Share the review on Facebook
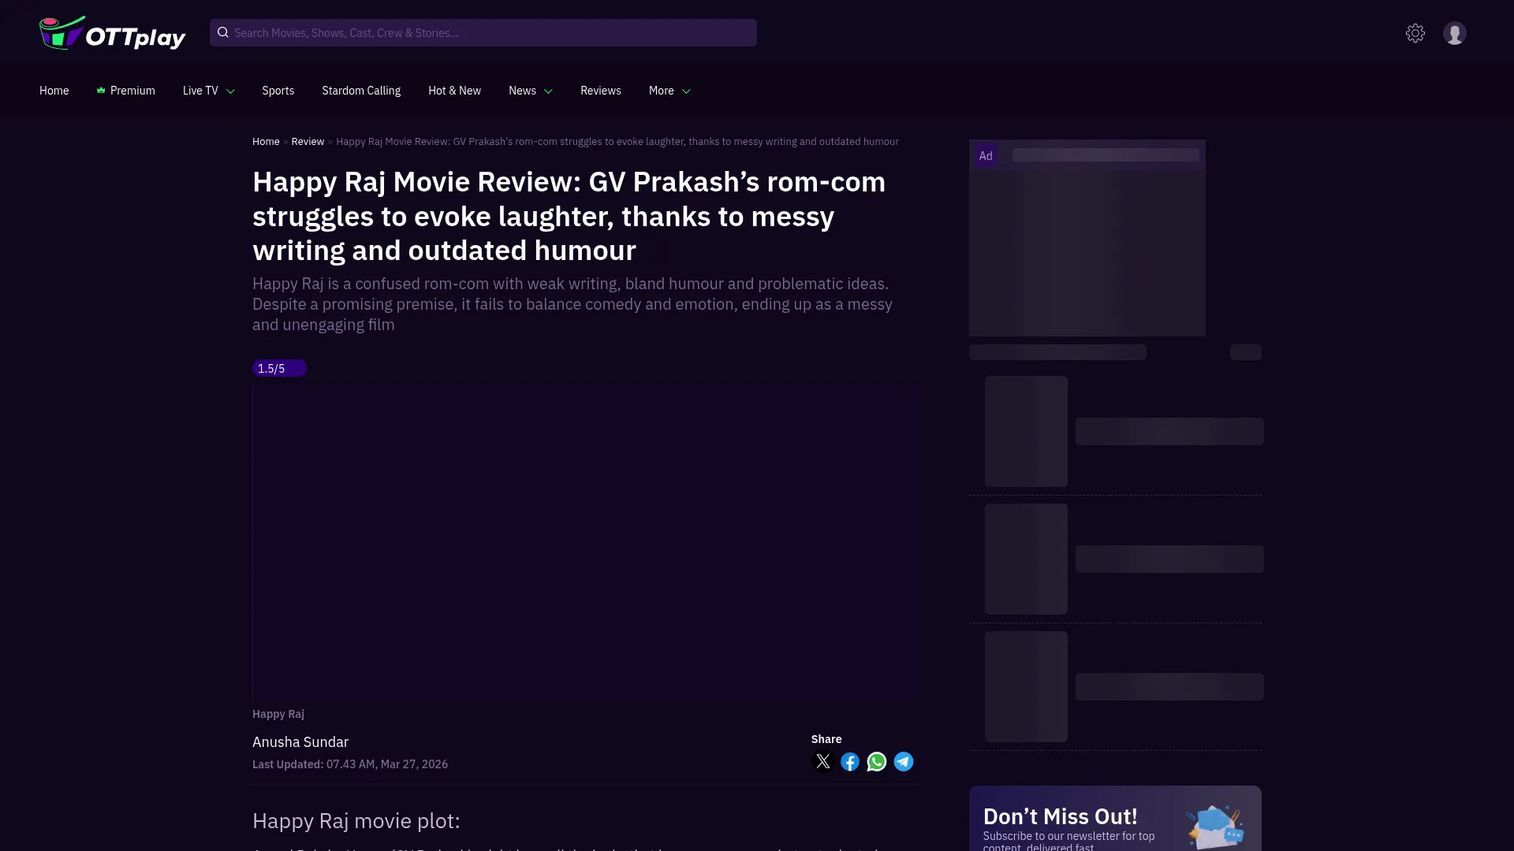The image size is (1514, 851). (x=850, y=762)
